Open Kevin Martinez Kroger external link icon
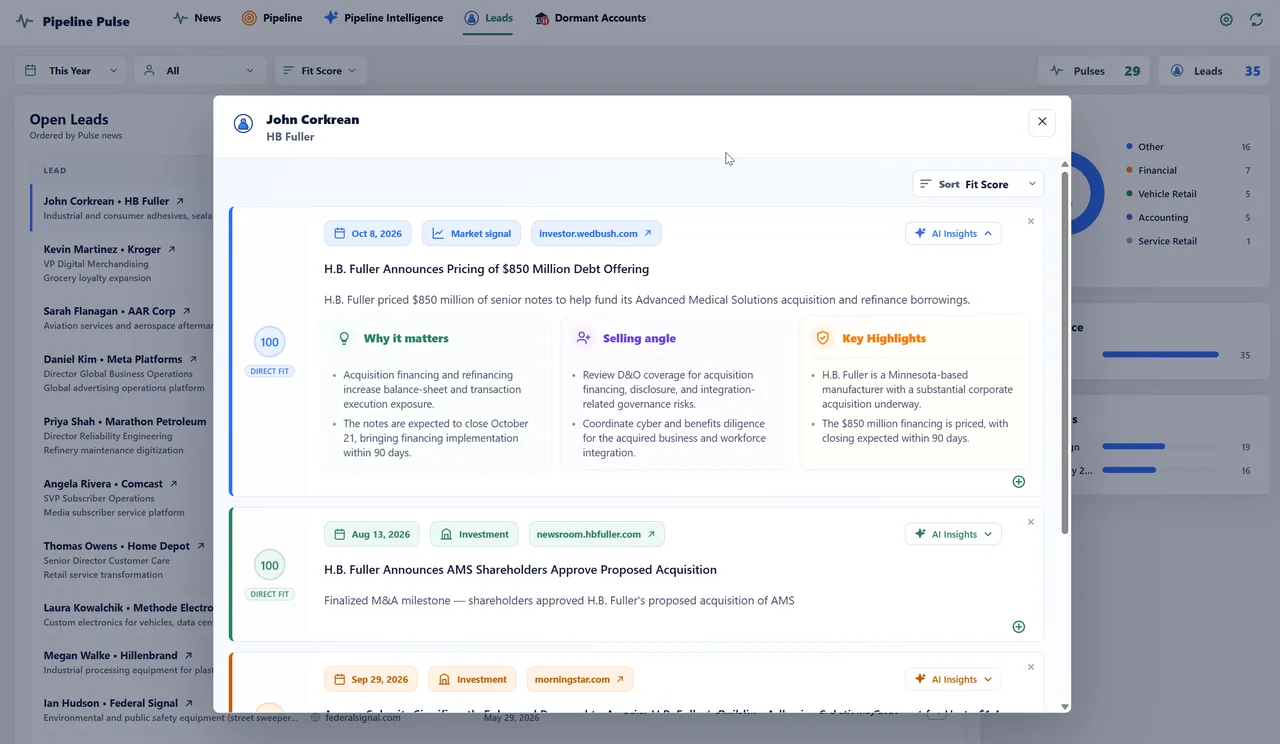 171,249
